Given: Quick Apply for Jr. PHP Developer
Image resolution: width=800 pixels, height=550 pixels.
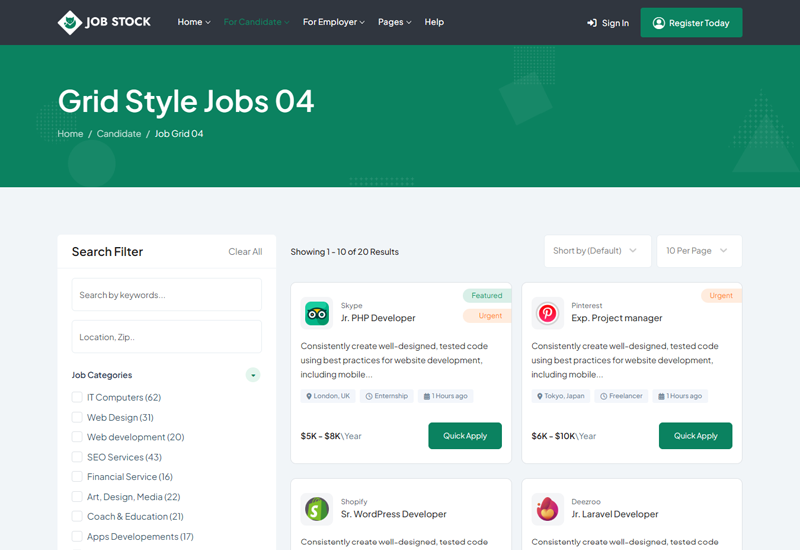Looking at the screenshot, I should point(465,436).
